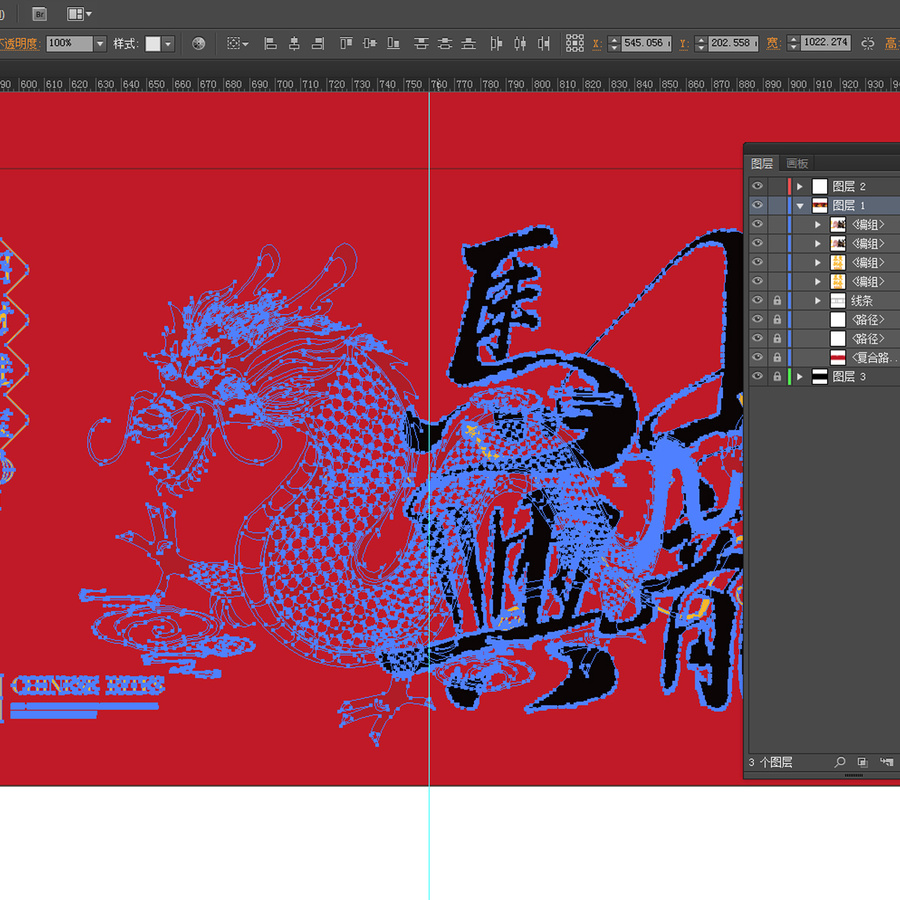Select the 图层 2 layer row
The height and width of the screenshot is (900, 900).
(824, 186)
